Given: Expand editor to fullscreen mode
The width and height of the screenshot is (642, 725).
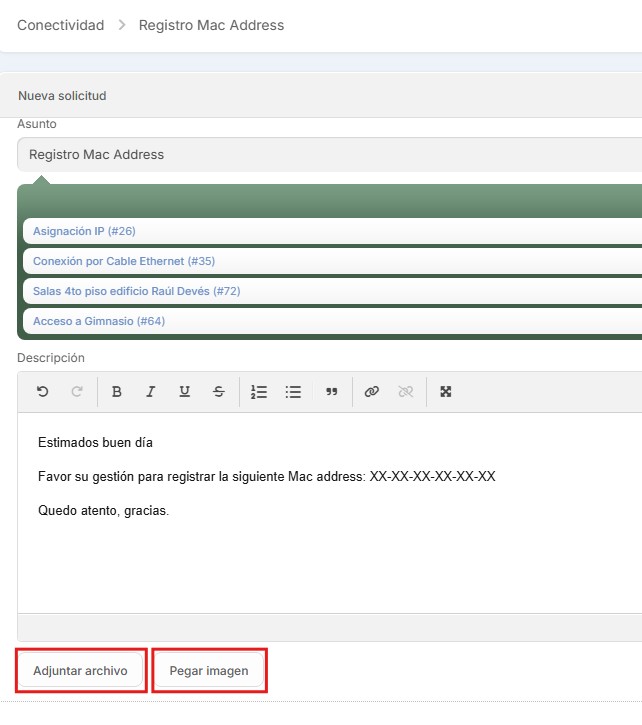Looking at the screenshot, I should coord(446,392).
